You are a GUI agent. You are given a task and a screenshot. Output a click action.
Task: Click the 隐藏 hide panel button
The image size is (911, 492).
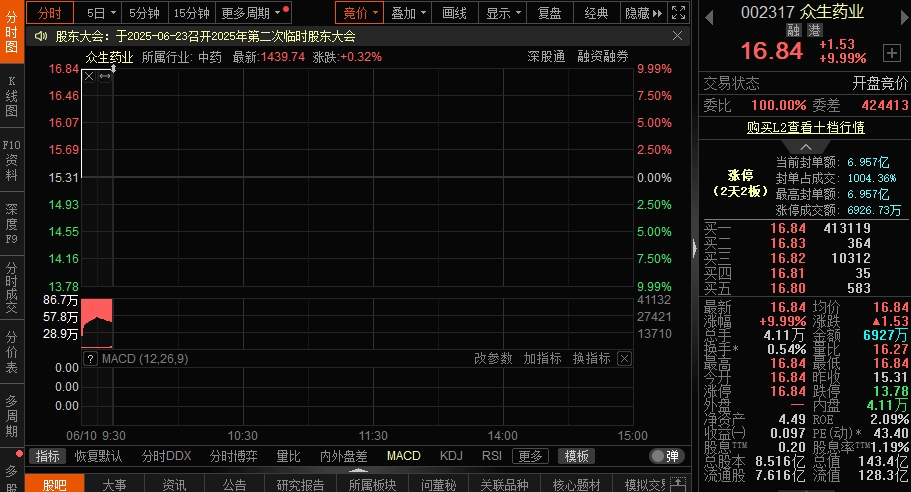tap(644, 13)
